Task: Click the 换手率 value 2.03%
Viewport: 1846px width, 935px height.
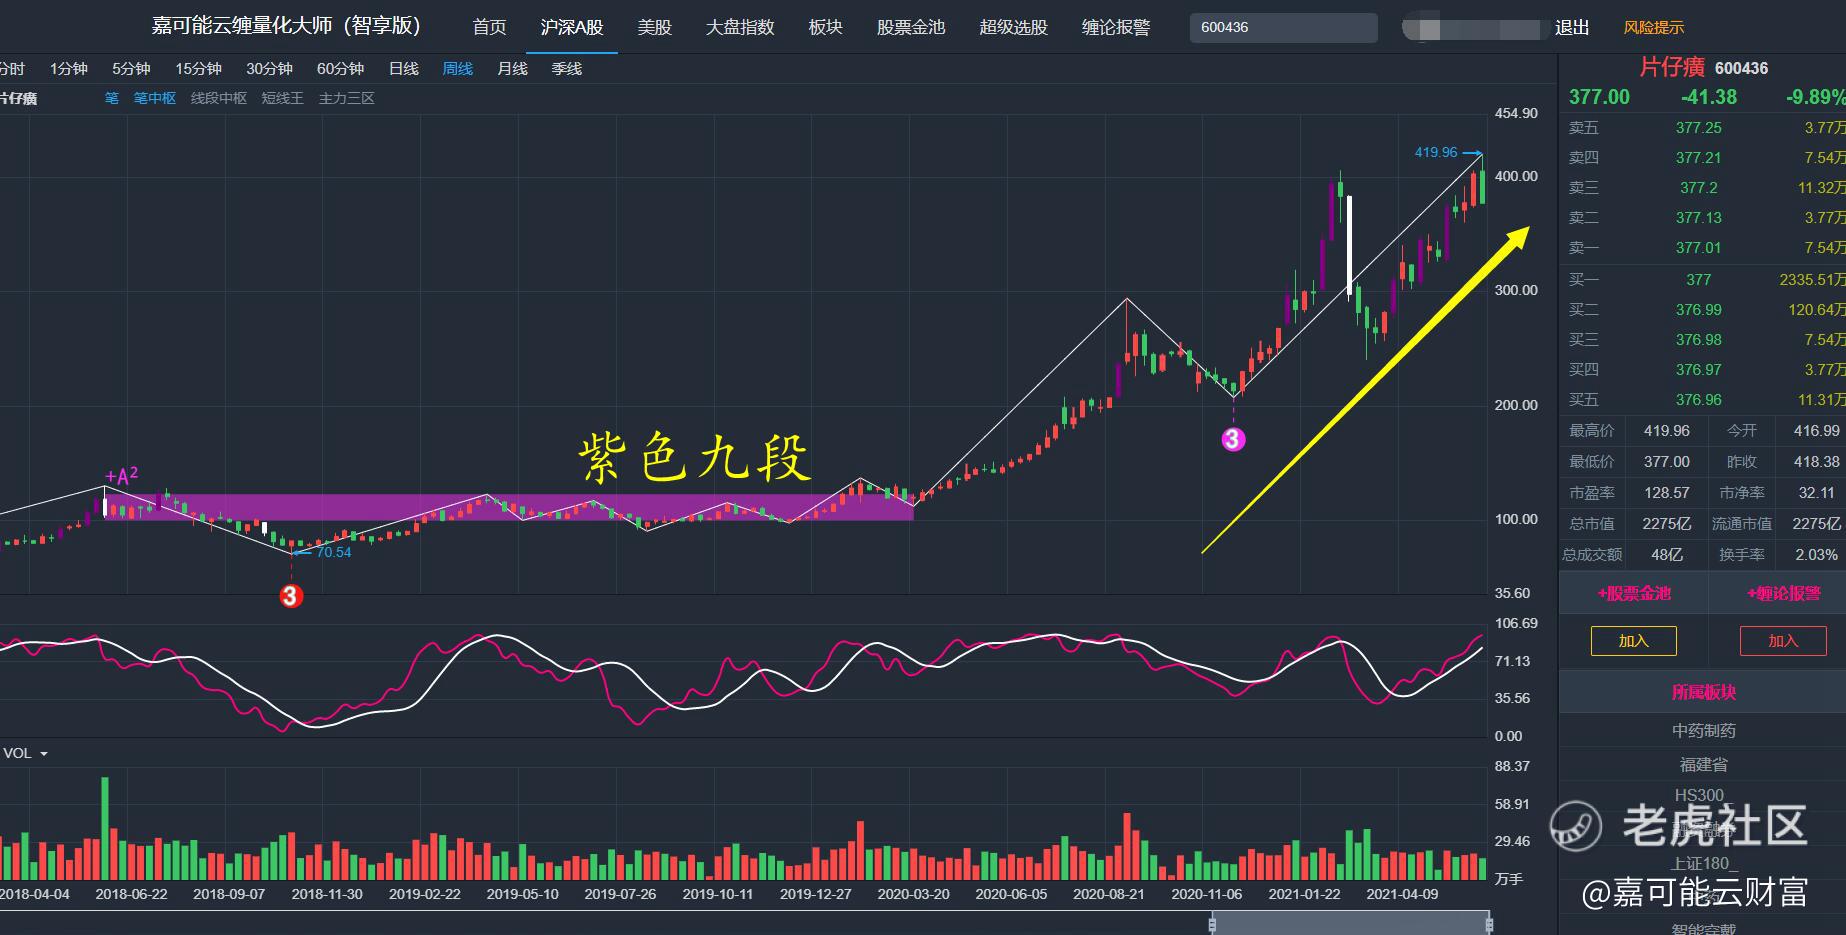Action: 1817,555
